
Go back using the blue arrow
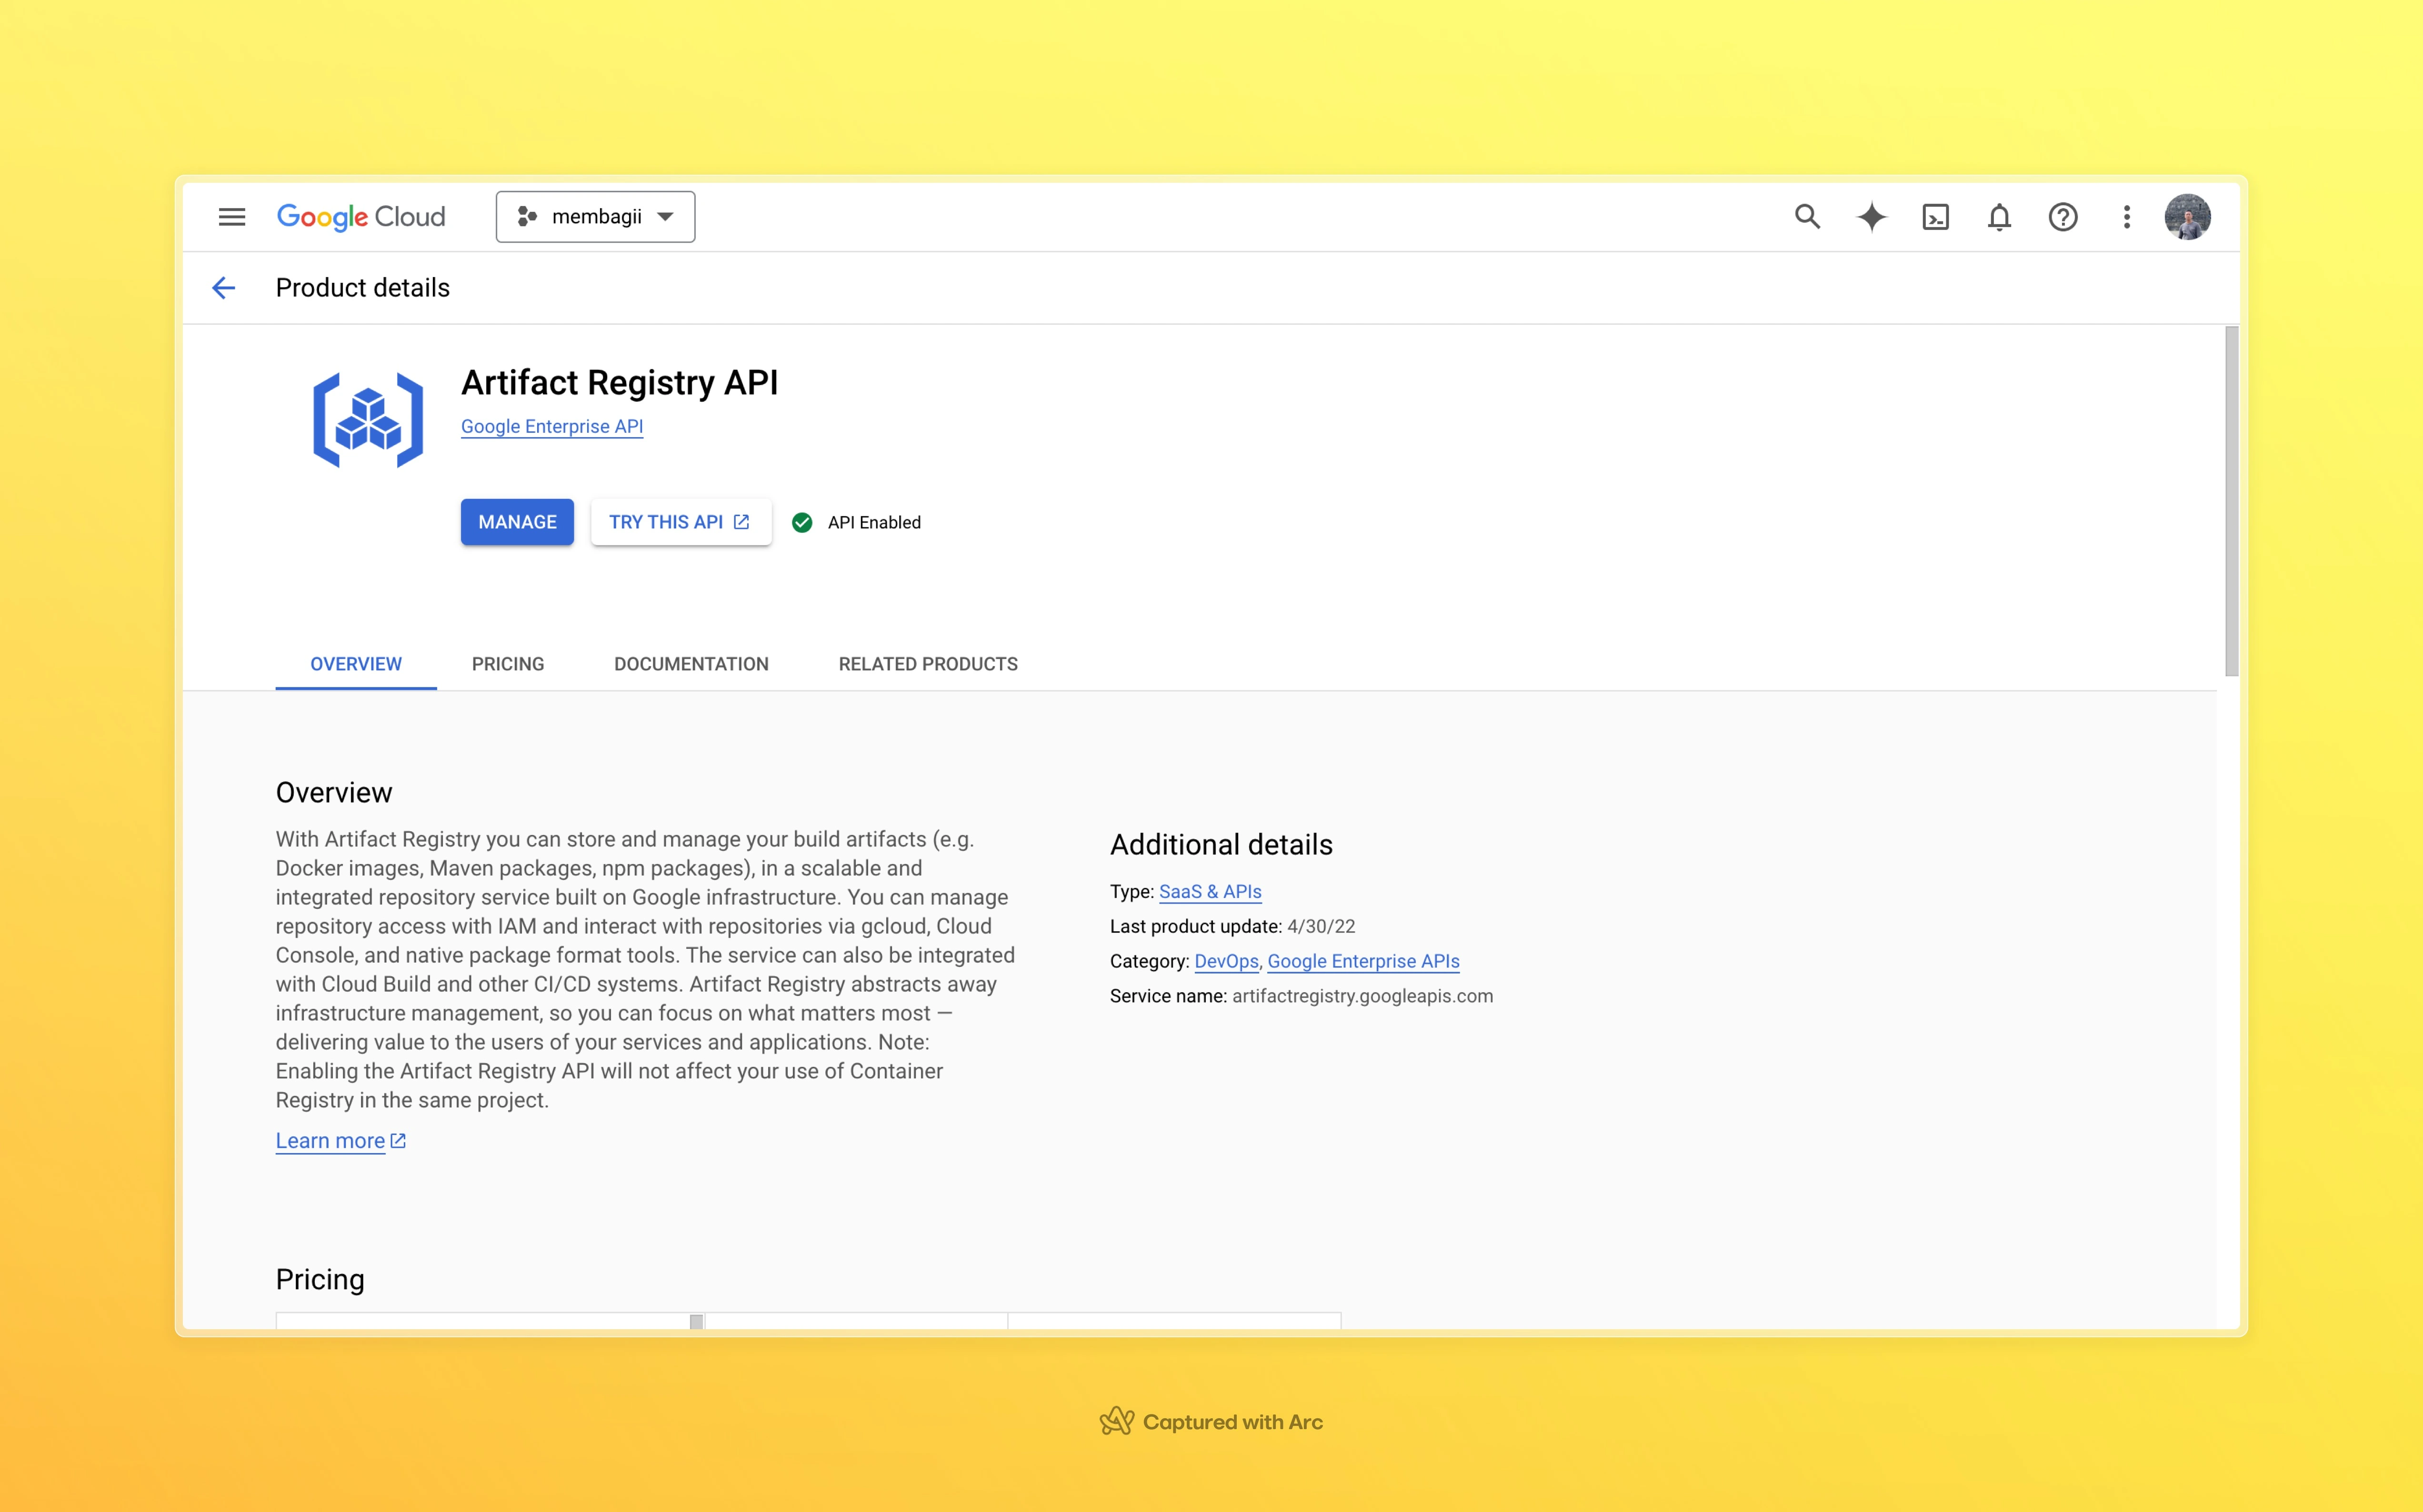point(223,288)
